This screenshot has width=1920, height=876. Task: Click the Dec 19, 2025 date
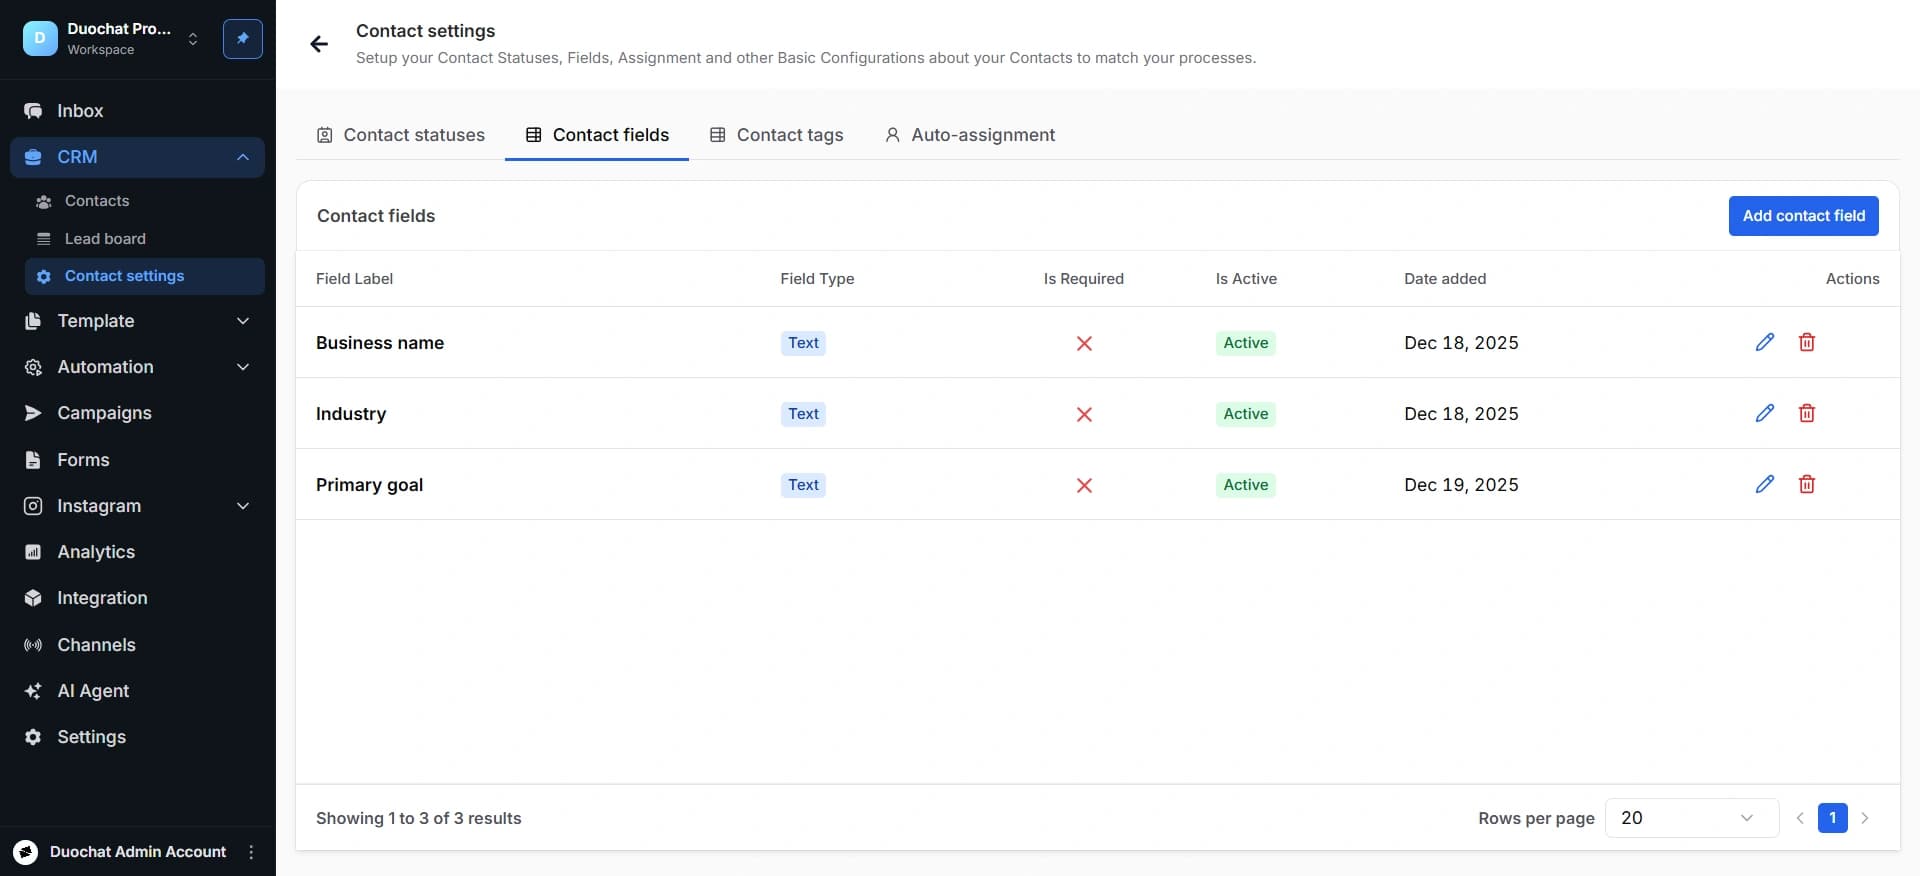click(x=1461, y=485)
